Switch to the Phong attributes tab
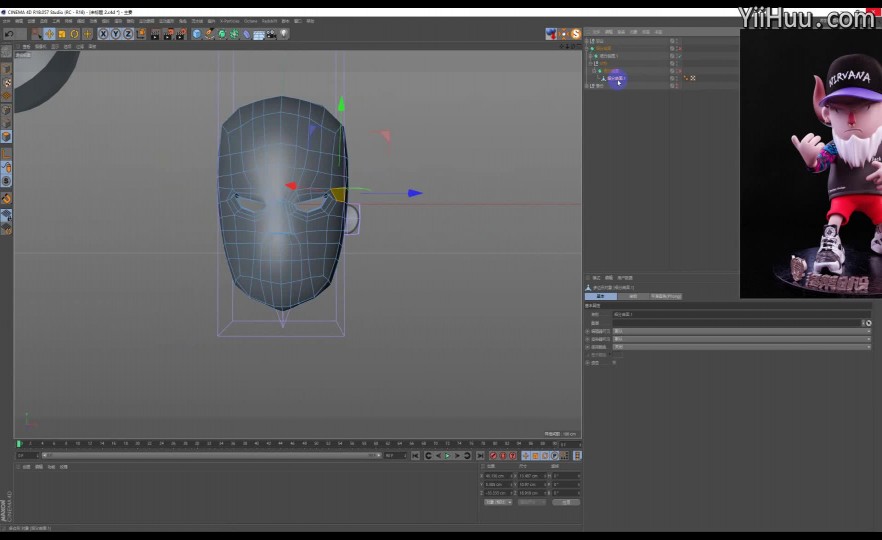This screenshot has height=540, width=882. tap(665, 296)
